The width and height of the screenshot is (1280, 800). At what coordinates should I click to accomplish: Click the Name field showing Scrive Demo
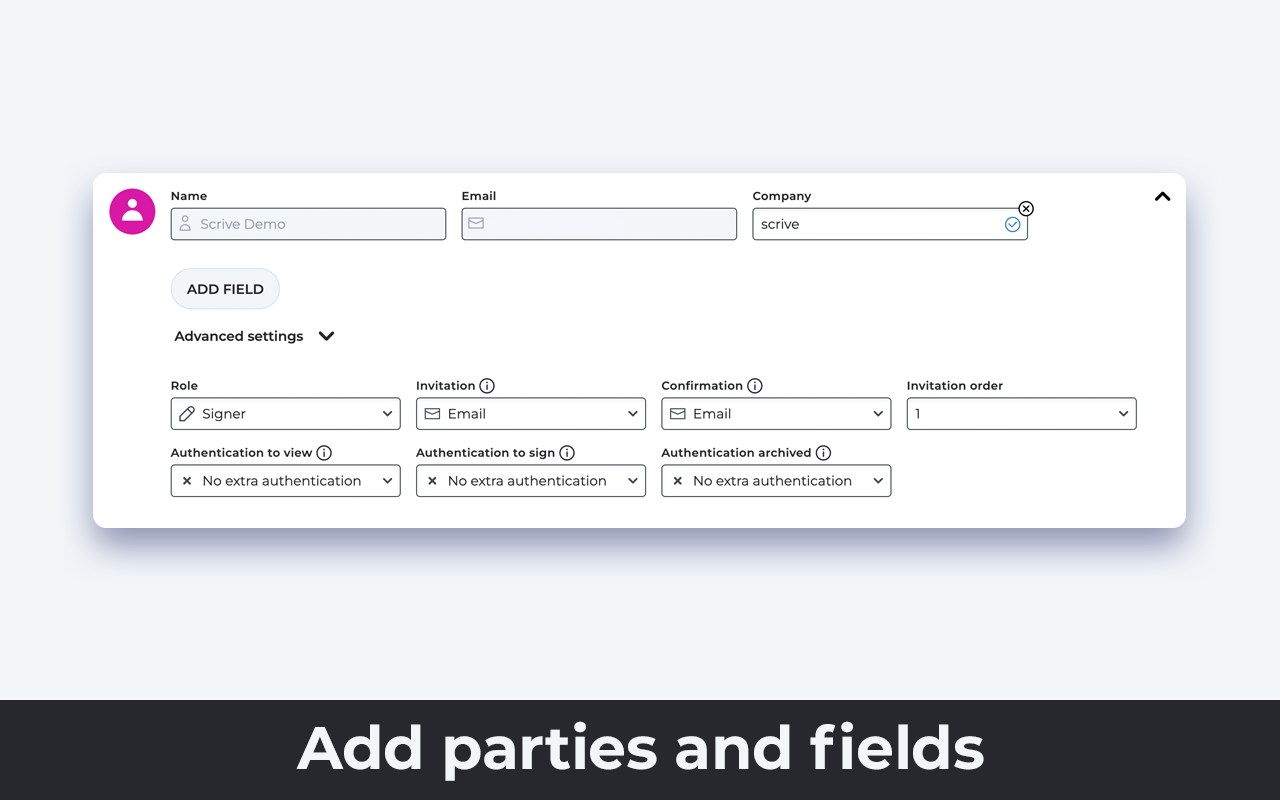pyautogui.click(x=308, y=225)
